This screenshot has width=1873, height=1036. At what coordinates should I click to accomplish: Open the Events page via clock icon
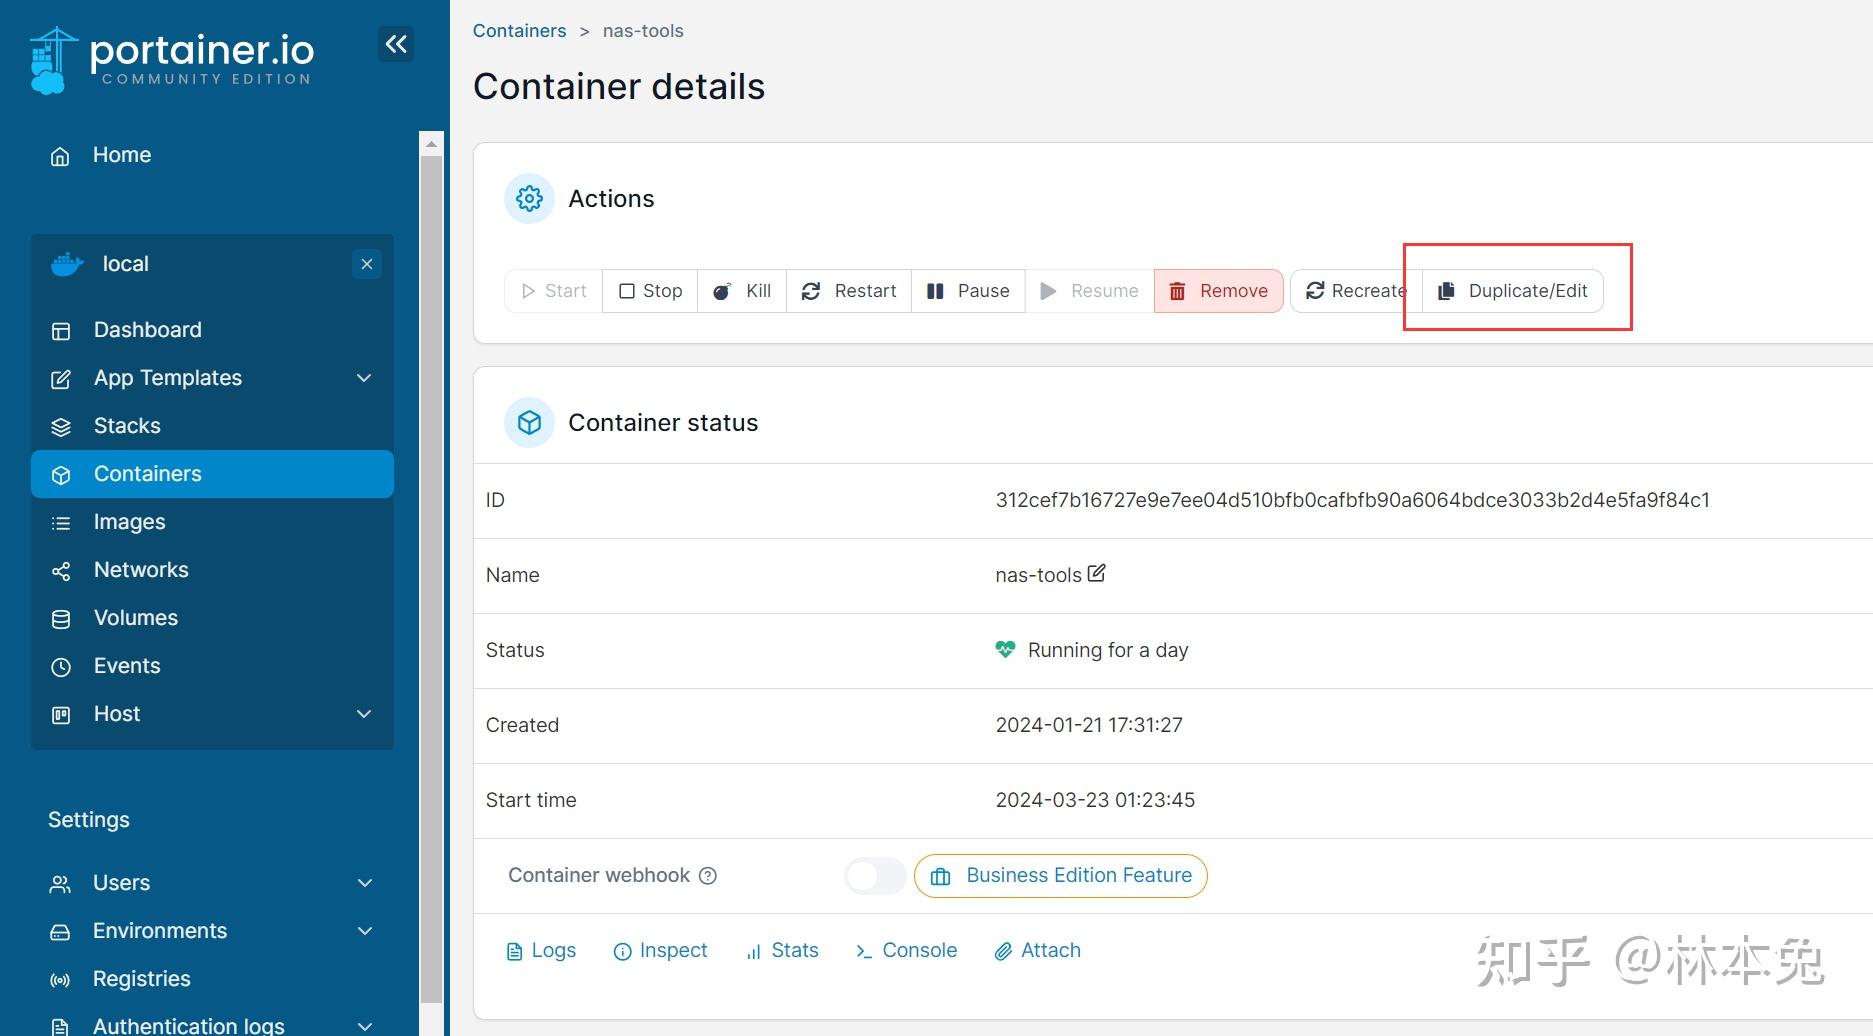pos(60,665)
